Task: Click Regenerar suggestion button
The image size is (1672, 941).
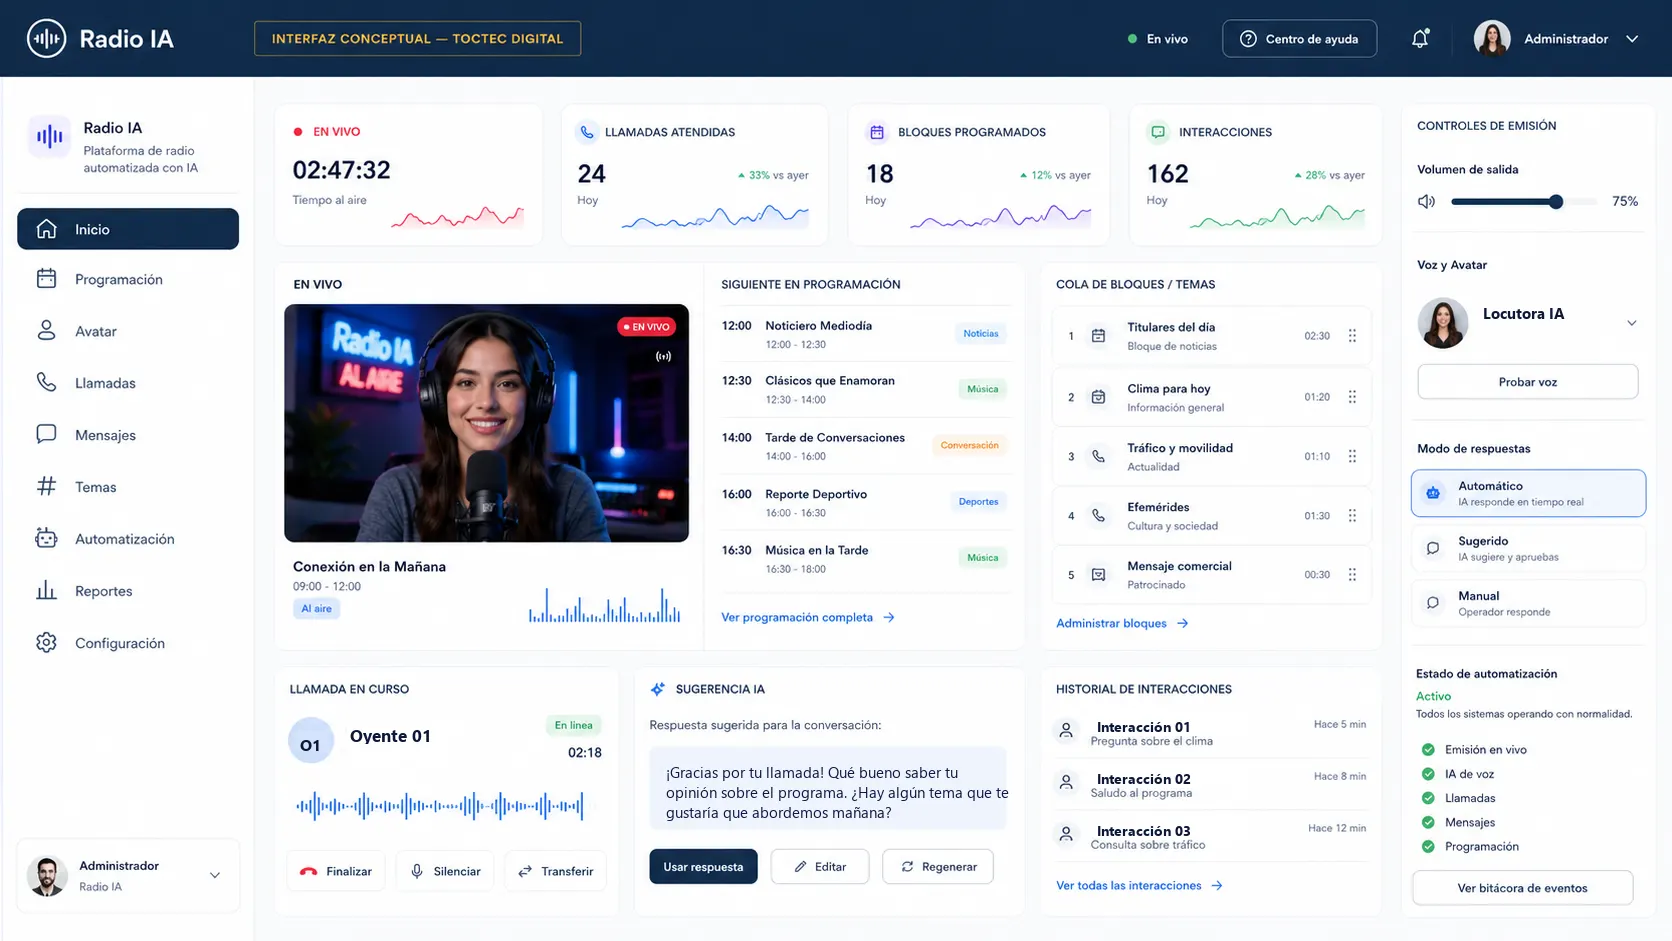Action: tap(938, 867)
